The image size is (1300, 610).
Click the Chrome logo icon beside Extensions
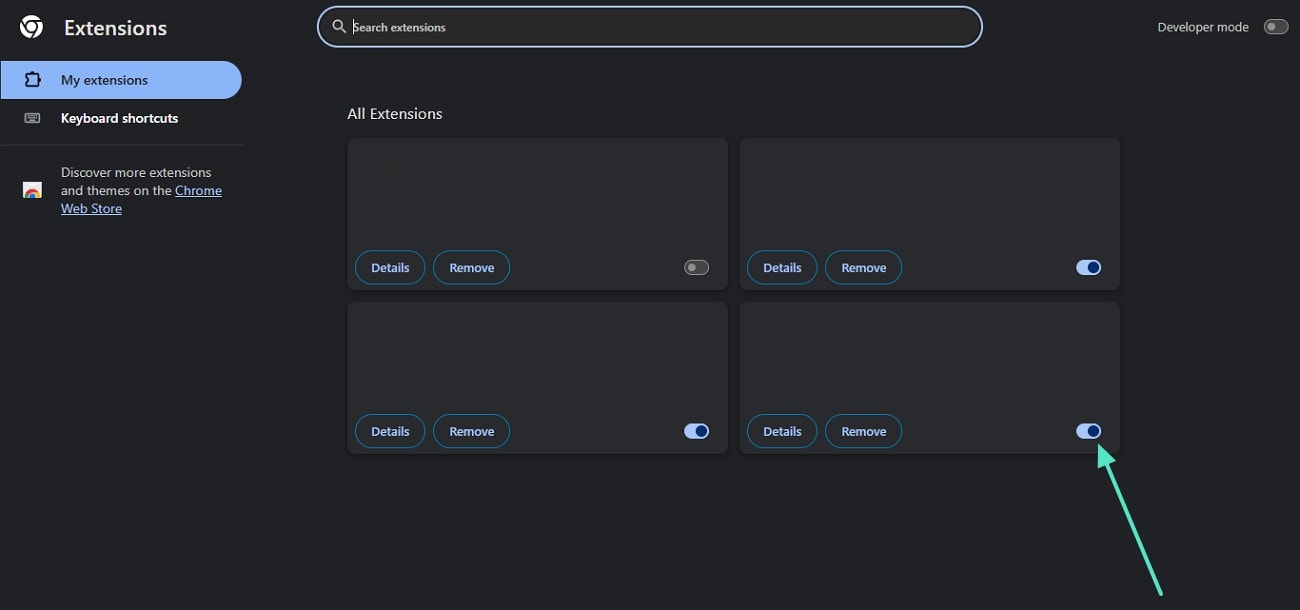click(x=31, y=27)
